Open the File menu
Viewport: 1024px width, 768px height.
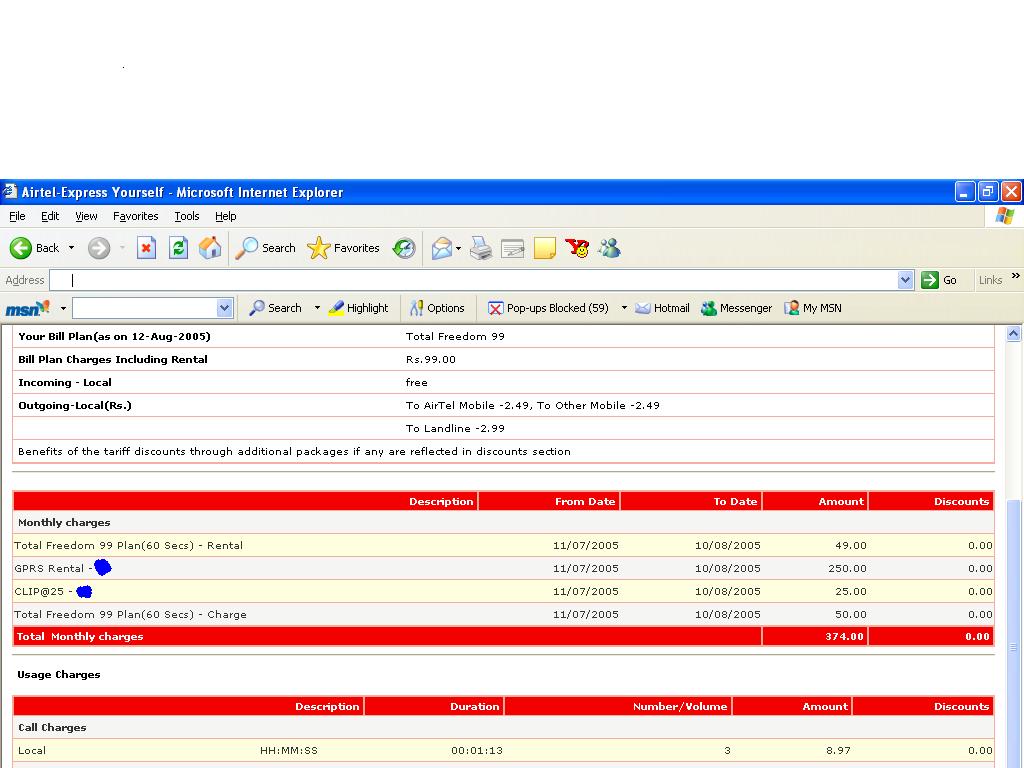tap(18, 216)
